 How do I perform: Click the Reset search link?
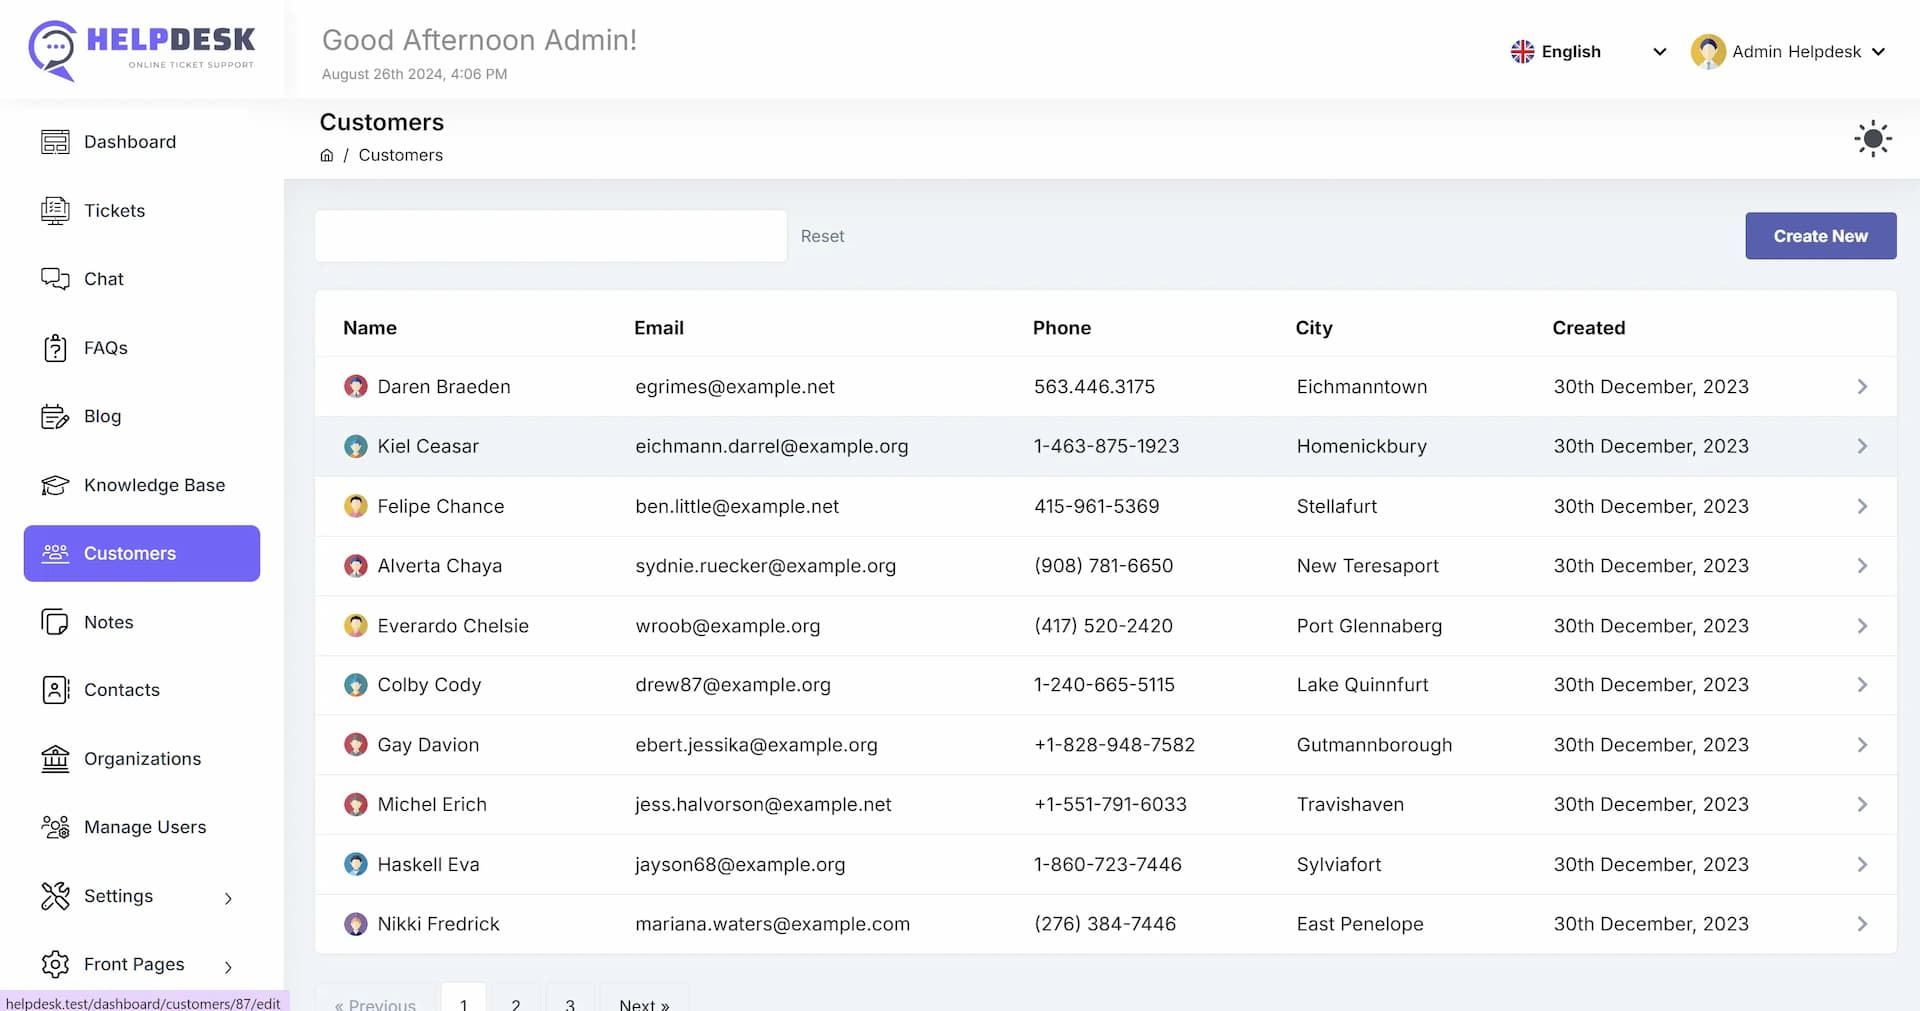(822, 236)
